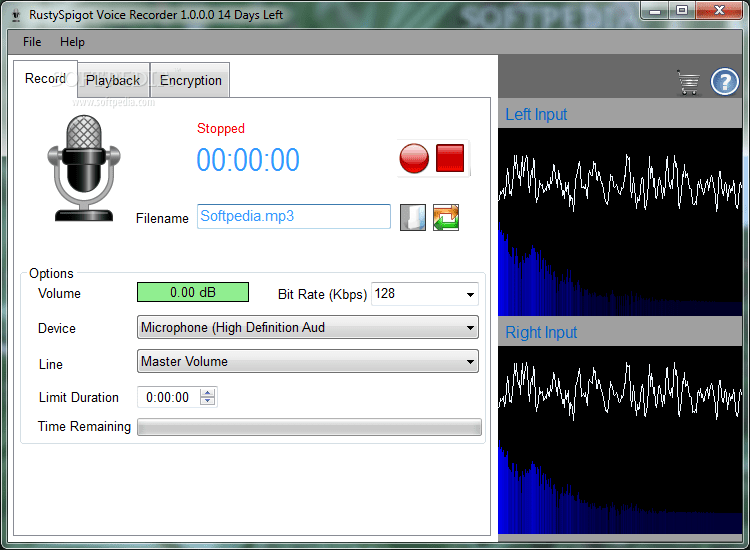Click the green 0.00 dB volume control
The height and width of the screenshot is (550, 750).
click(x=193, y=292)
